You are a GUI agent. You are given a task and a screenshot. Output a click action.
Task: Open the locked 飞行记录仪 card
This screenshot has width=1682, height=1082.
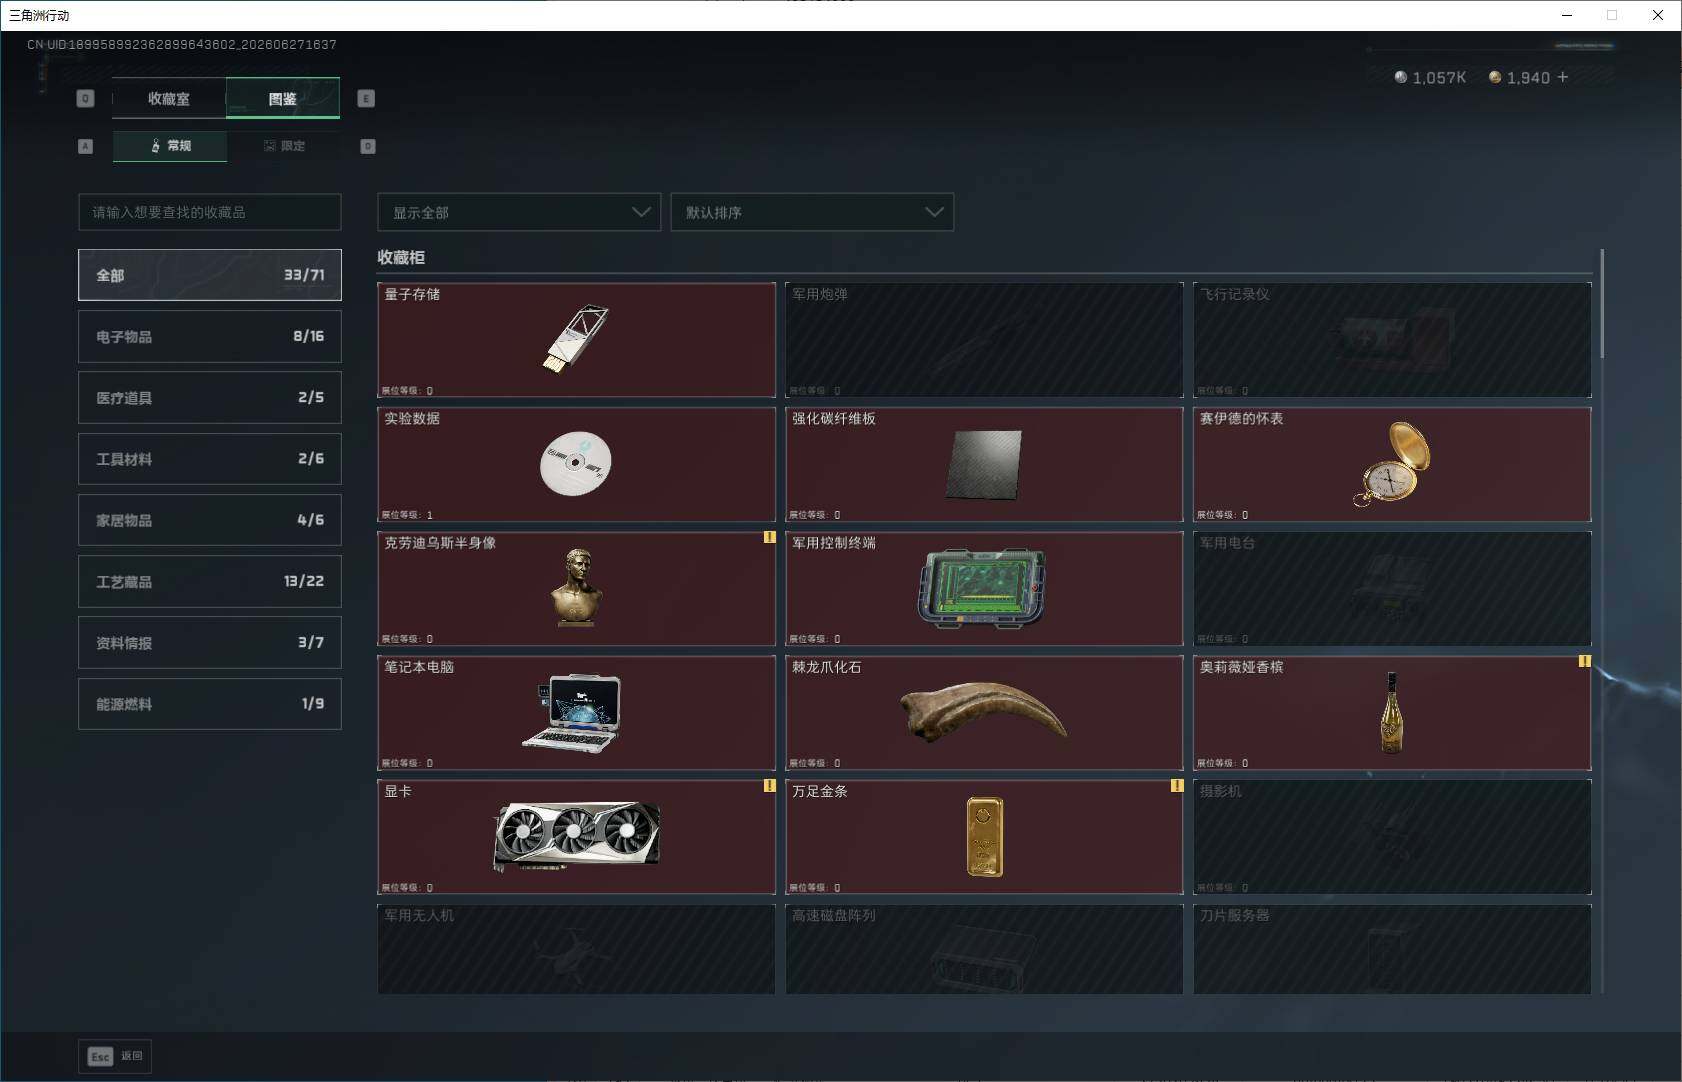(1392, 340)
